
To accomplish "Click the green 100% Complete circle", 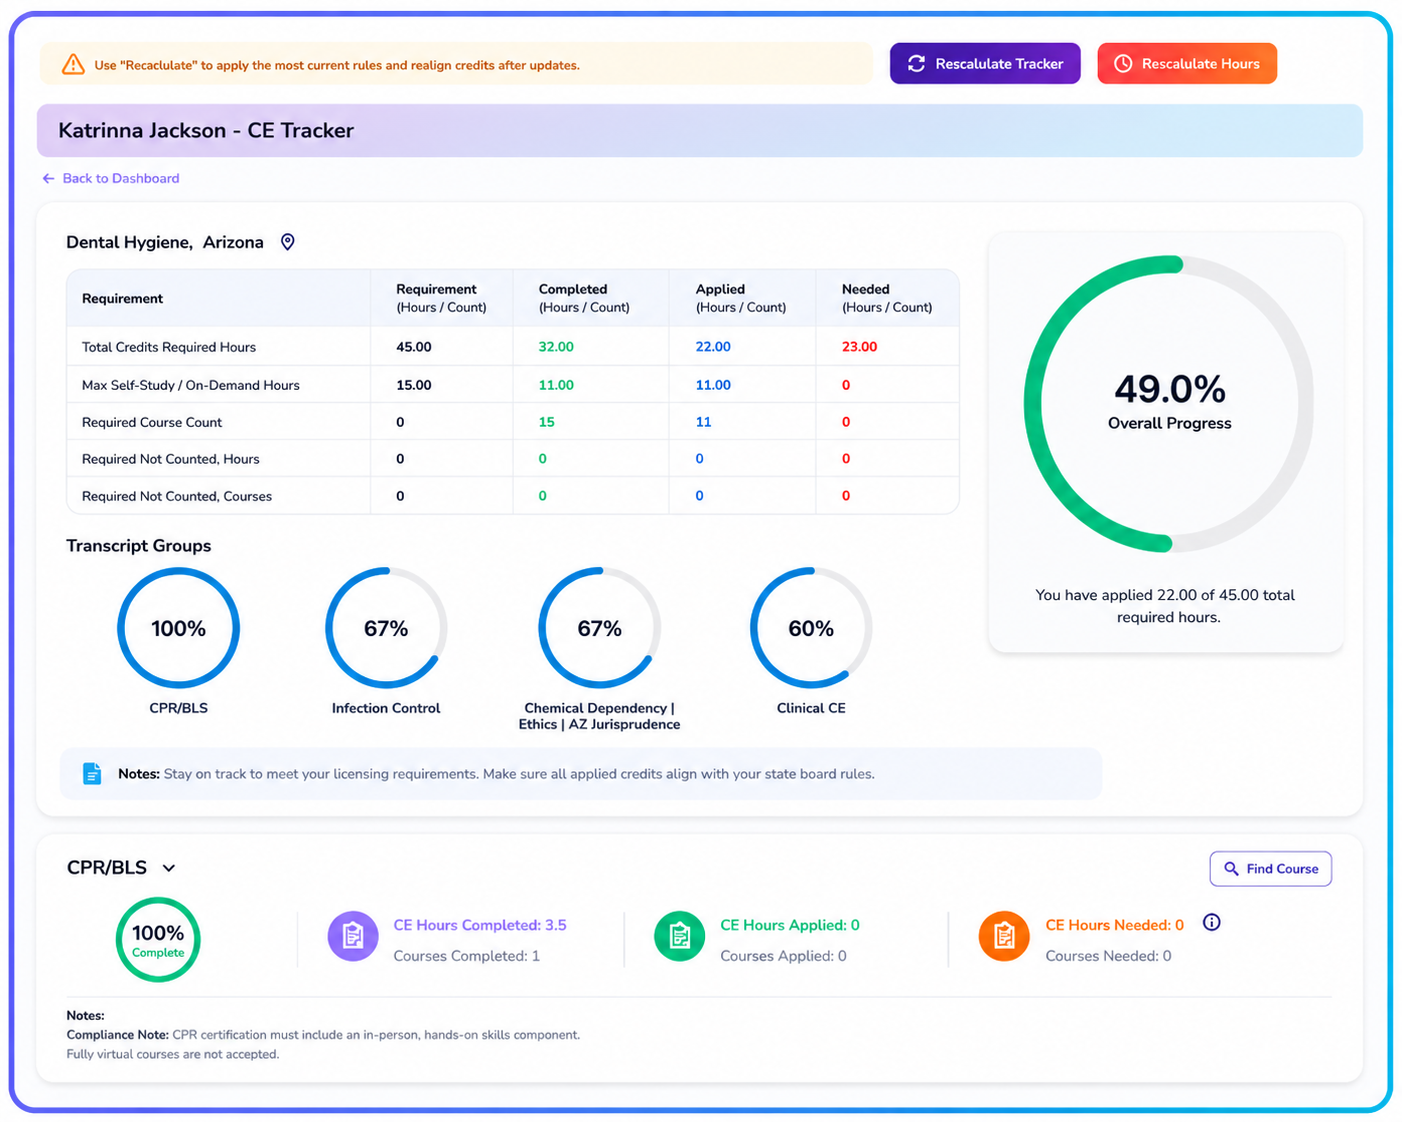I will pyautogui.click(x=158, y=940).
